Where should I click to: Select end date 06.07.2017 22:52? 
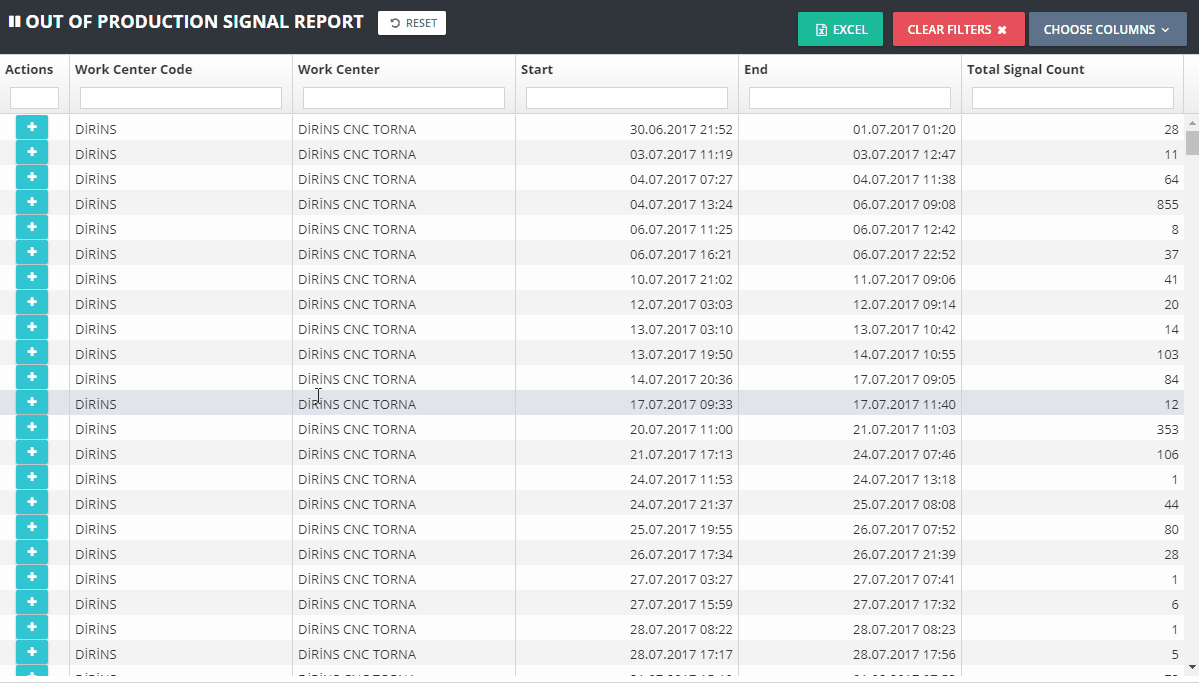click(904, 254)
